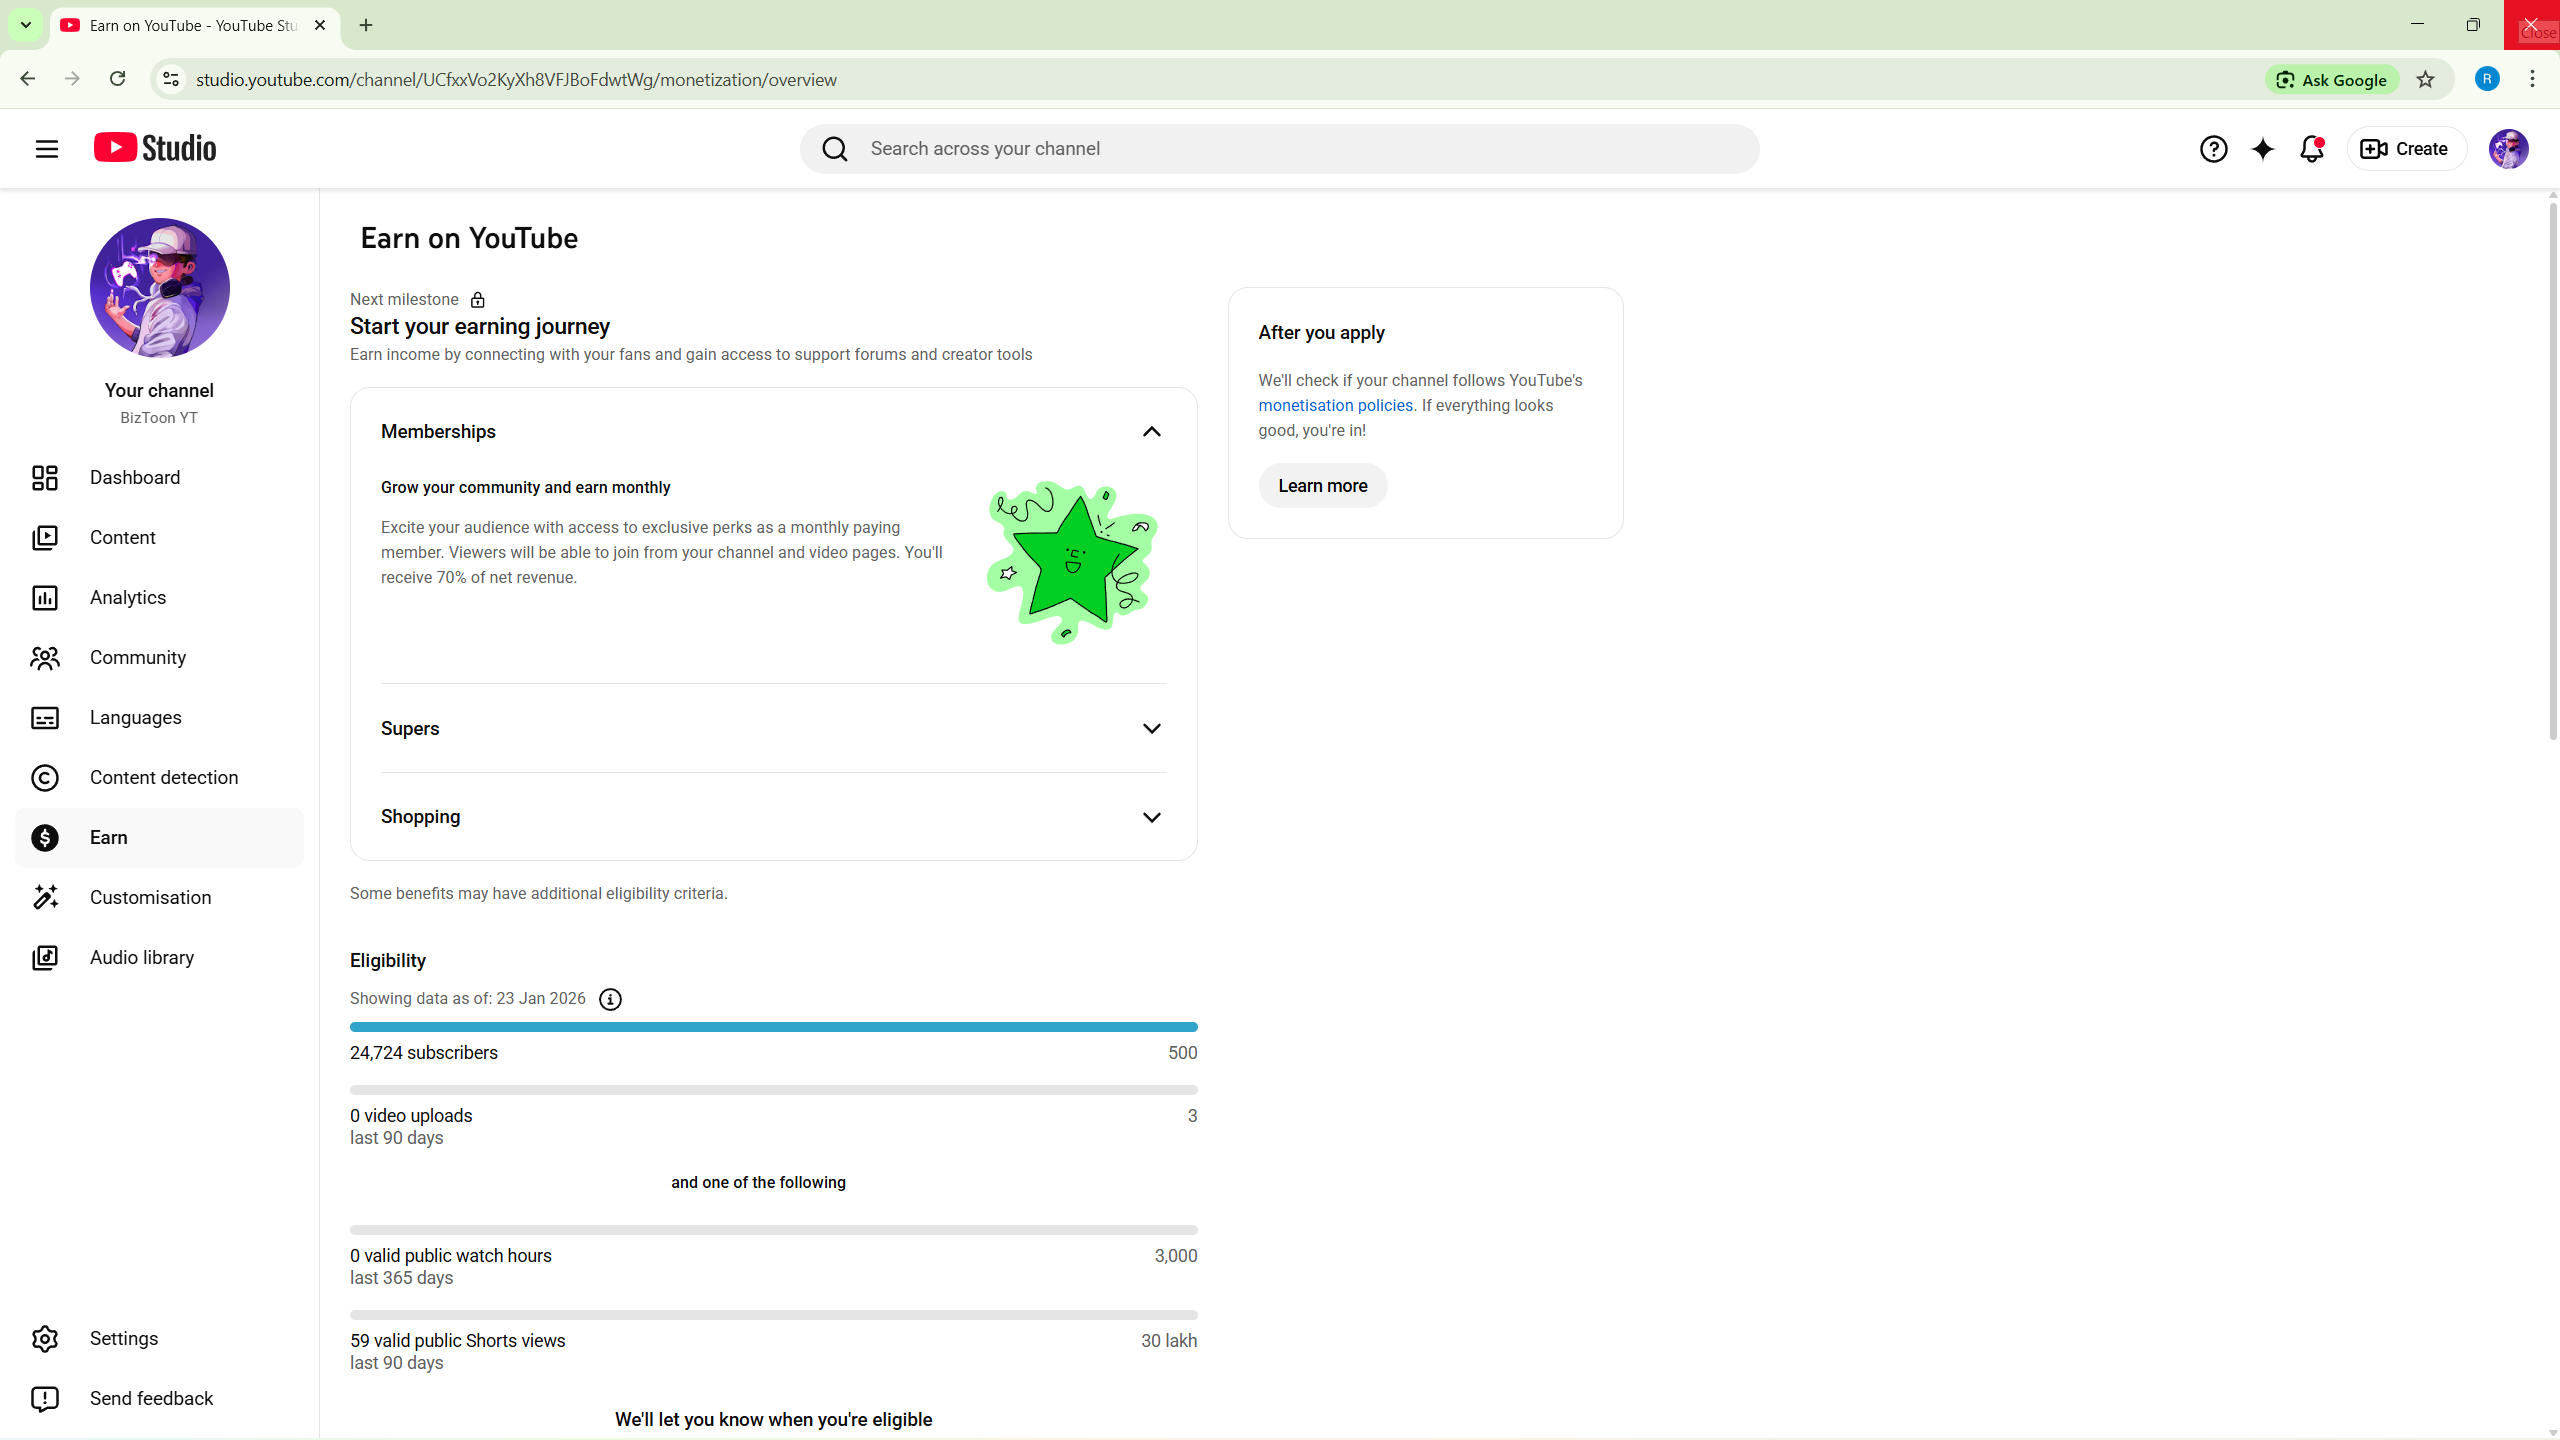Open the tab search dropdown arrow
Image resolution: width=2560 pixels, height=1440 pixels.
(26, 25)
